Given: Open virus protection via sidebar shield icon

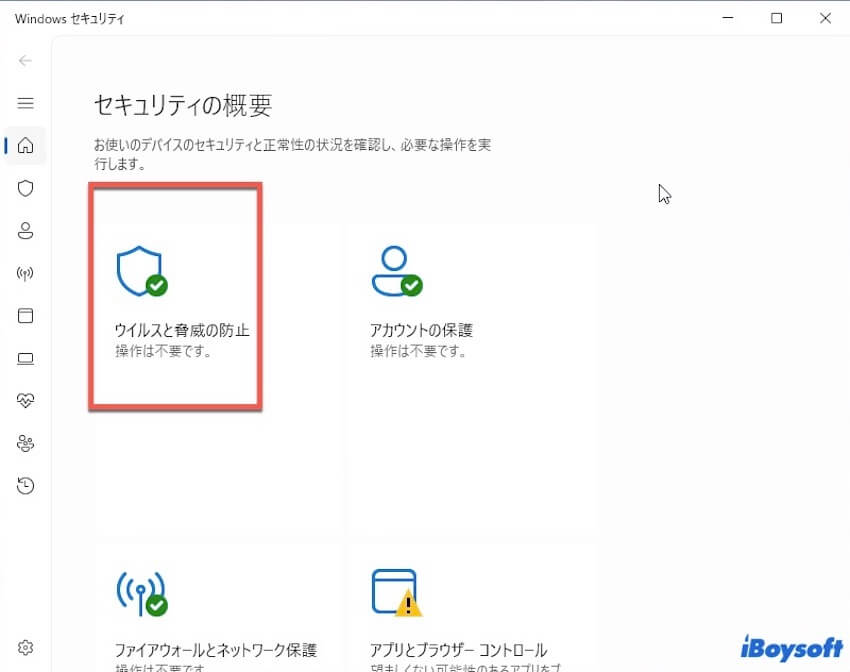Looking at the screenshot, I should pos(26,188).
